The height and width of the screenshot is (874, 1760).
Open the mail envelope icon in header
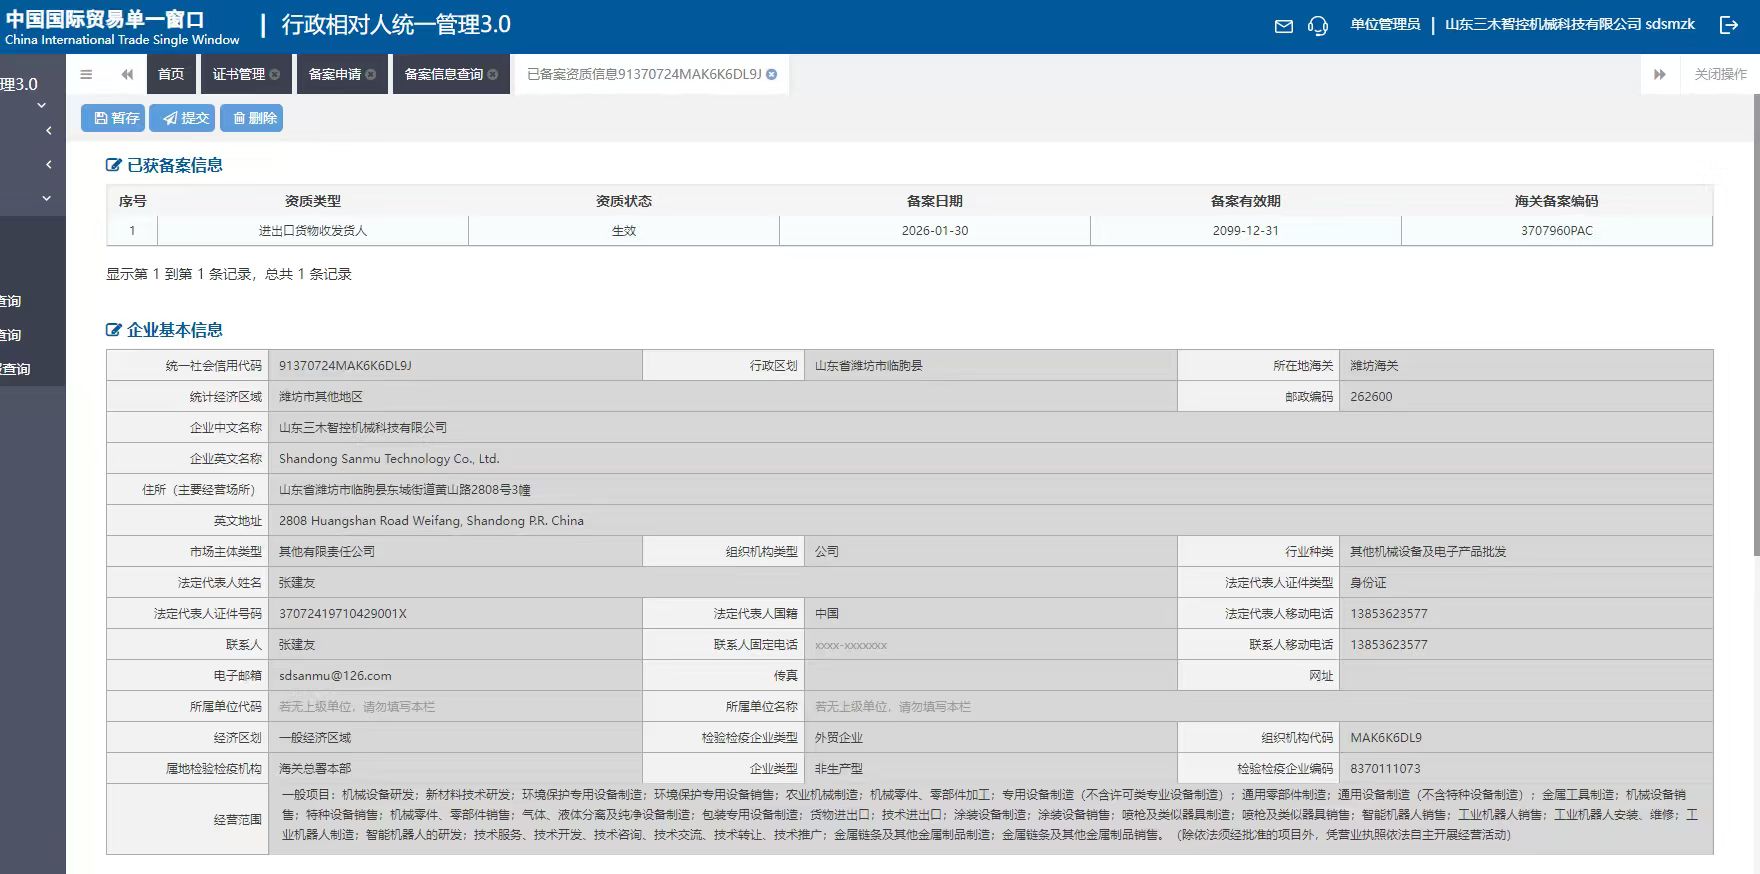[x=1284, y=26]
